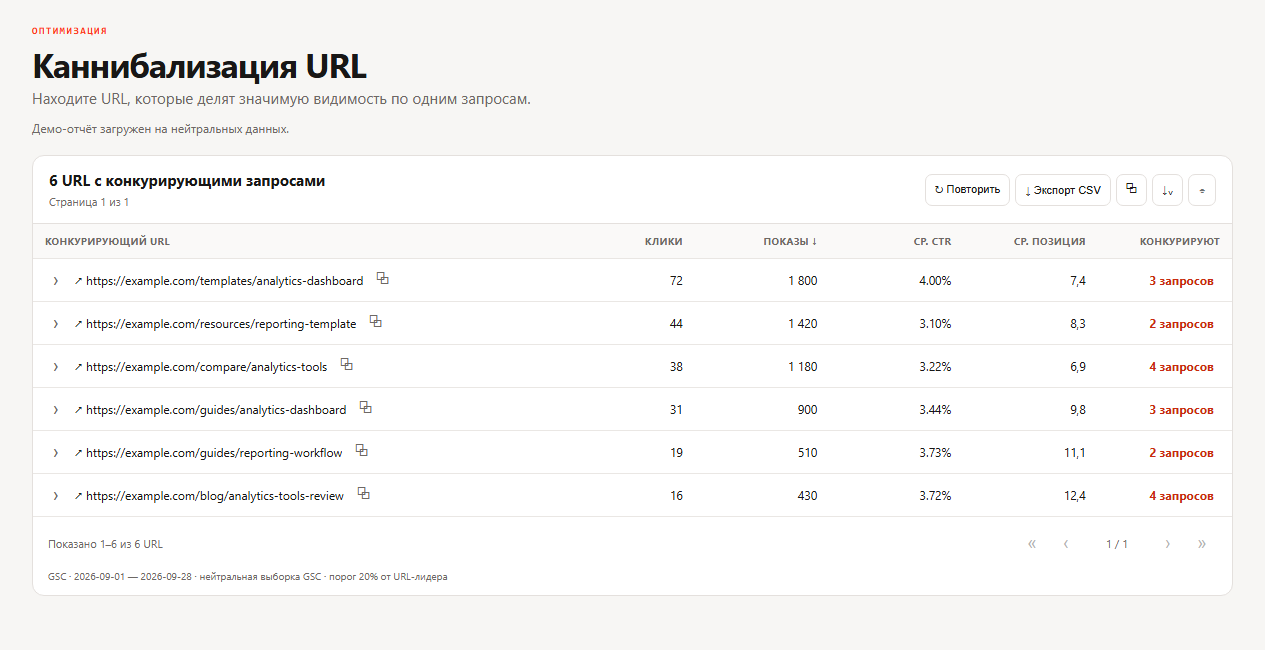Screen dimensions: 1265x650
Task: Open the https://example.com/templates/analytics-dashboard link
Action: coord(225,281)
